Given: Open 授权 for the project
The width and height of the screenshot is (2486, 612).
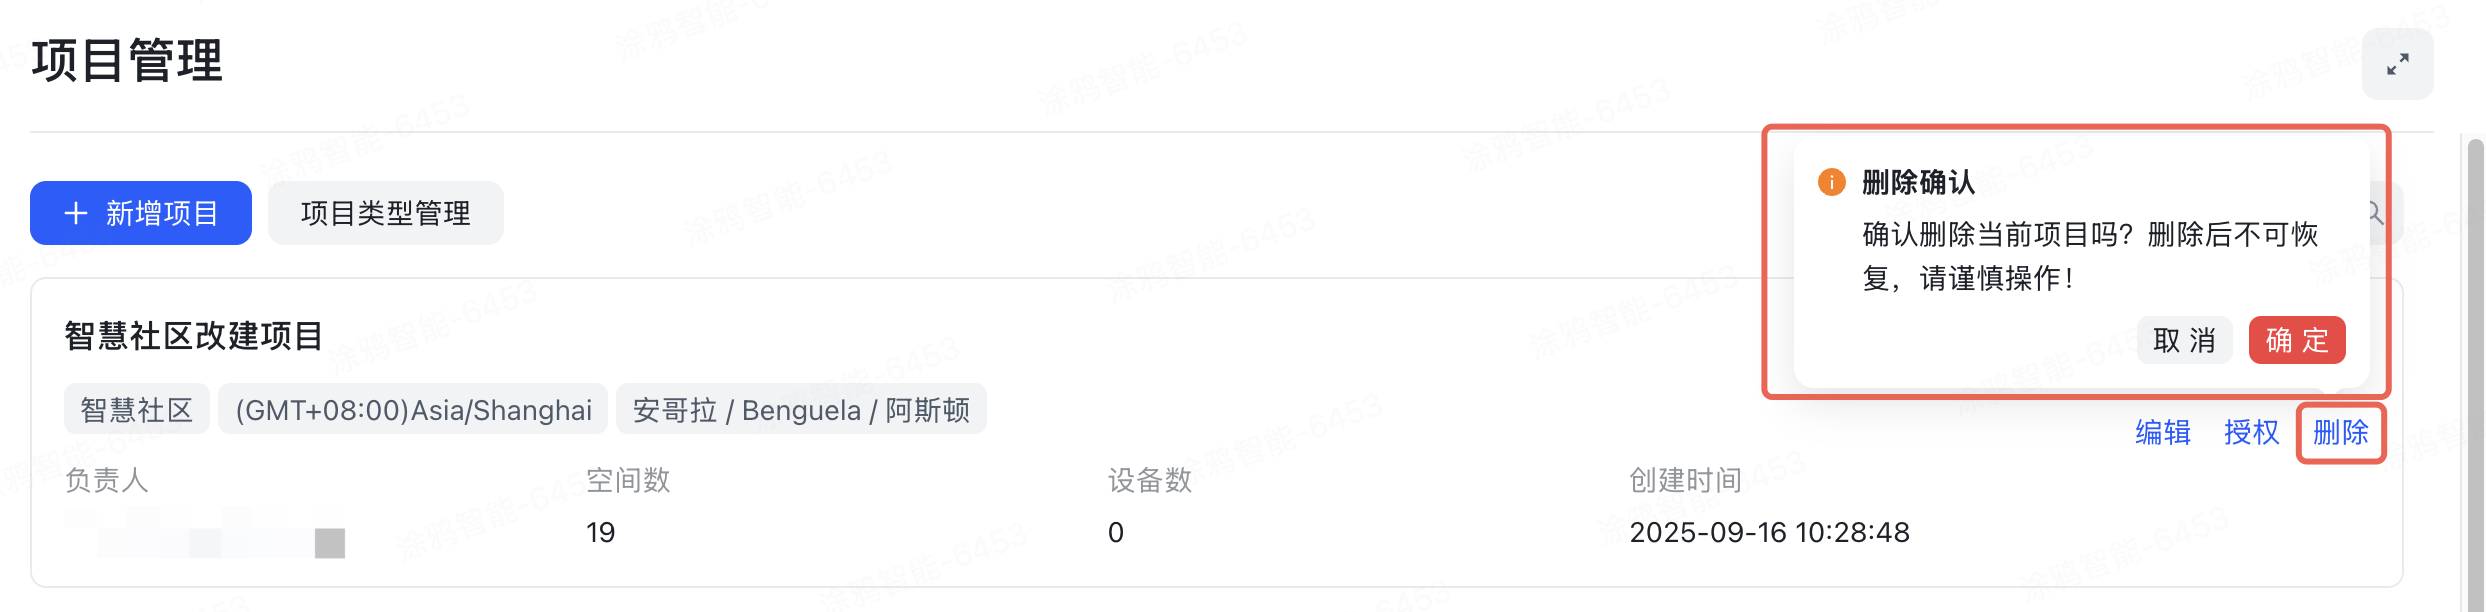Looking at the screenshot, I should click(2252, 434).
